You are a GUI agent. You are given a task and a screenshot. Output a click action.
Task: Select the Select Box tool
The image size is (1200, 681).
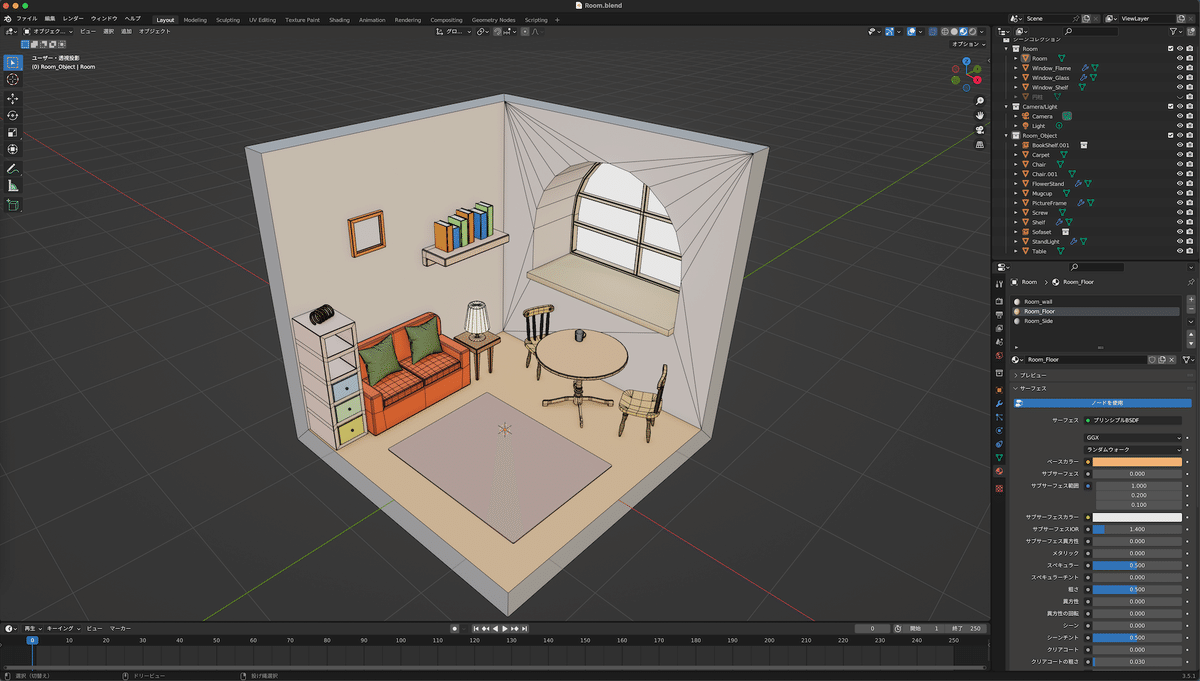point(13,62)
